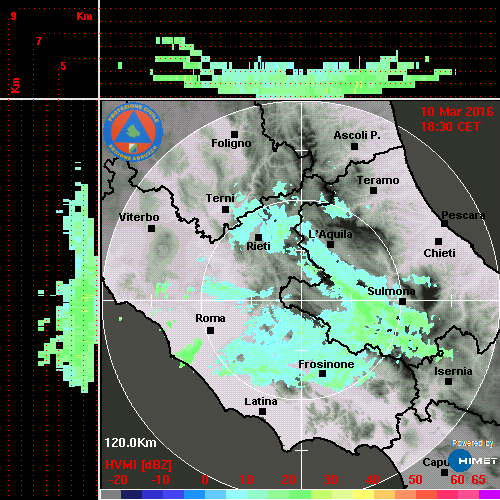This screenshot has width=500, height=500.
Task: Click the magenta swatch ending the color scale
Action: point(490,494)
